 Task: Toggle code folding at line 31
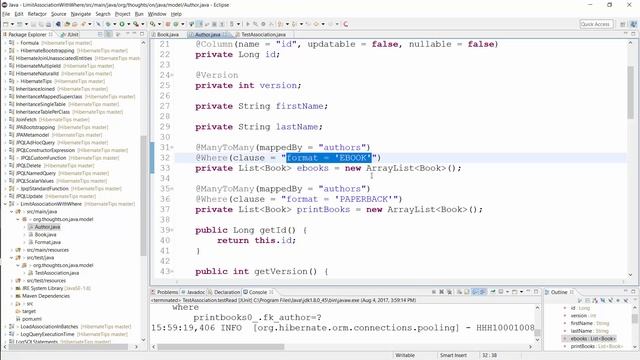[172, 147]
